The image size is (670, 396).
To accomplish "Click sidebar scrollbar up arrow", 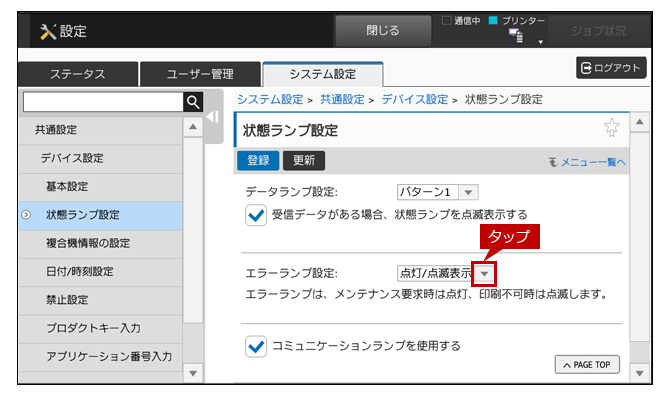I will [193, 127].
